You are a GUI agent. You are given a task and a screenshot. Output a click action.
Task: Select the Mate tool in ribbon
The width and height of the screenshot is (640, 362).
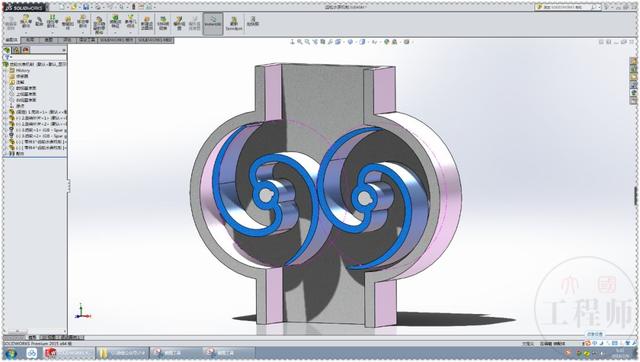click(x=40, y=22)
